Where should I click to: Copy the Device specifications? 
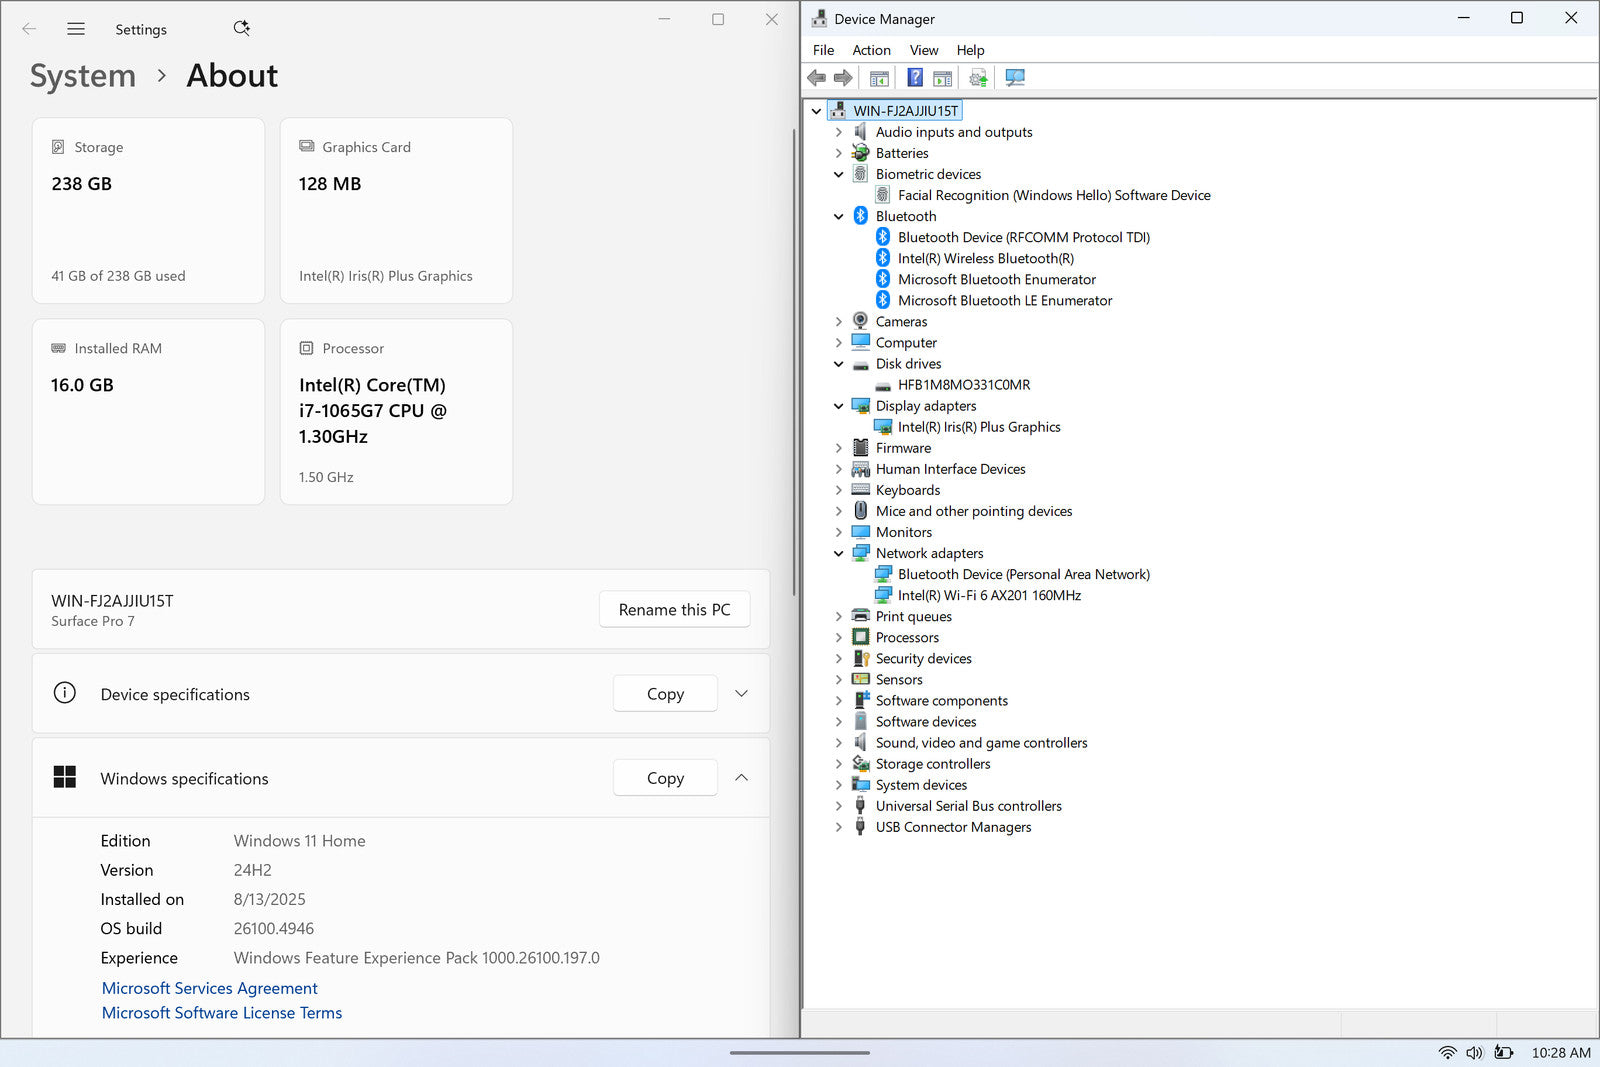(665, 694)
